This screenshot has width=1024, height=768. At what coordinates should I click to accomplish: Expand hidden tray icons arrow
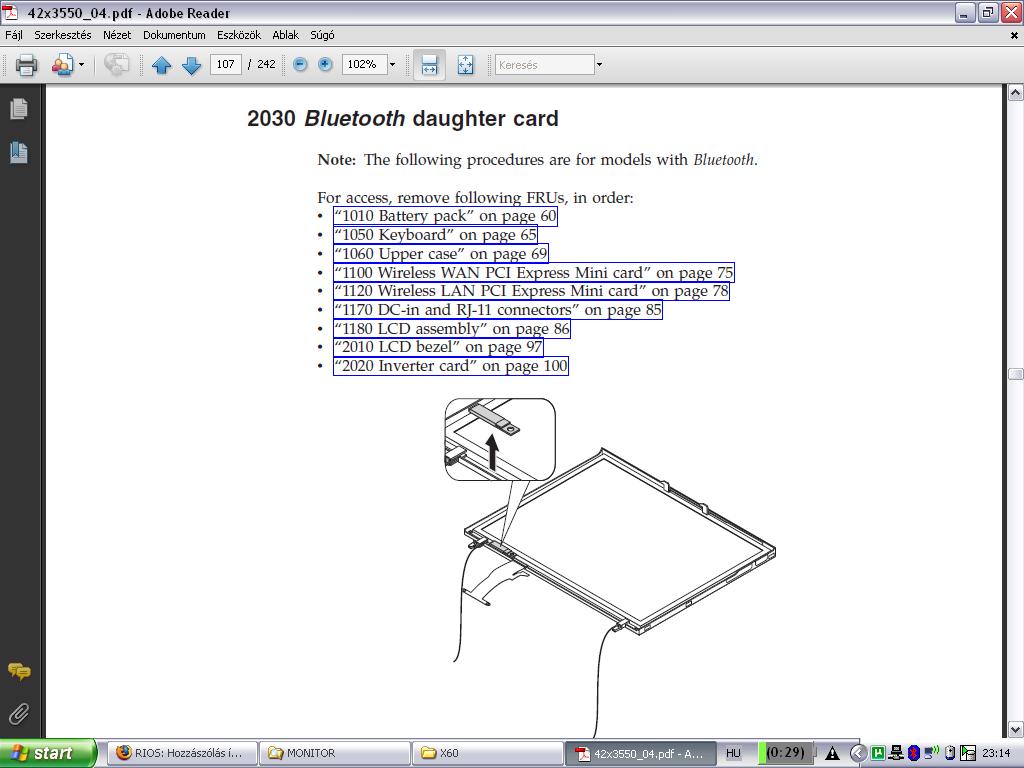(x=857, y=753)
